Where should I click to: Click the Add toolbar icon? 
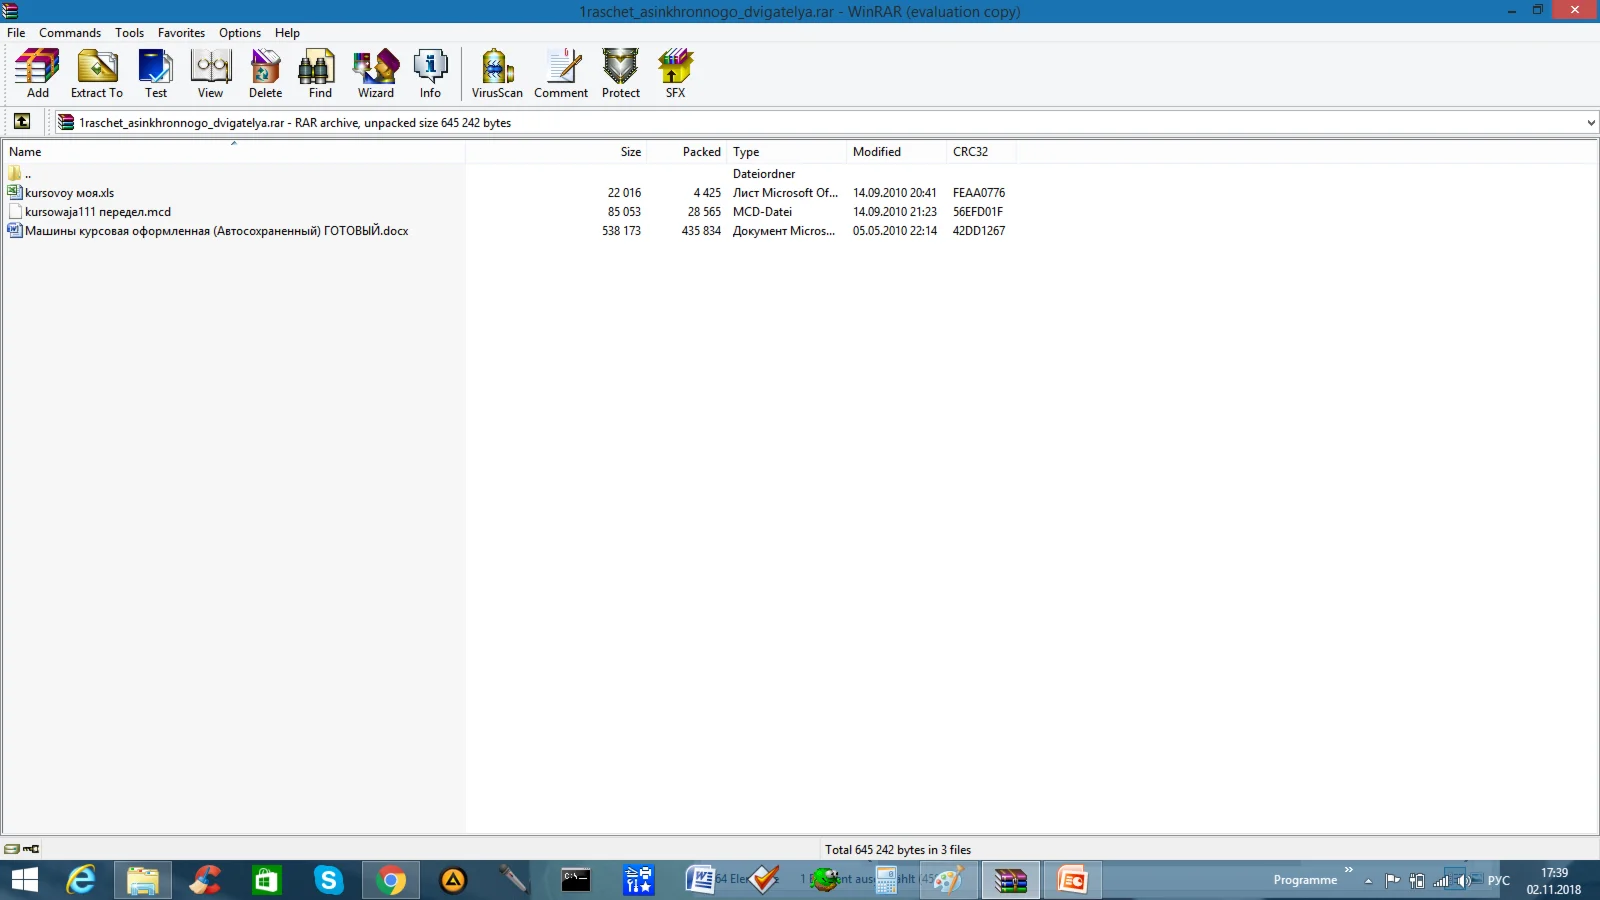(38, 74)
